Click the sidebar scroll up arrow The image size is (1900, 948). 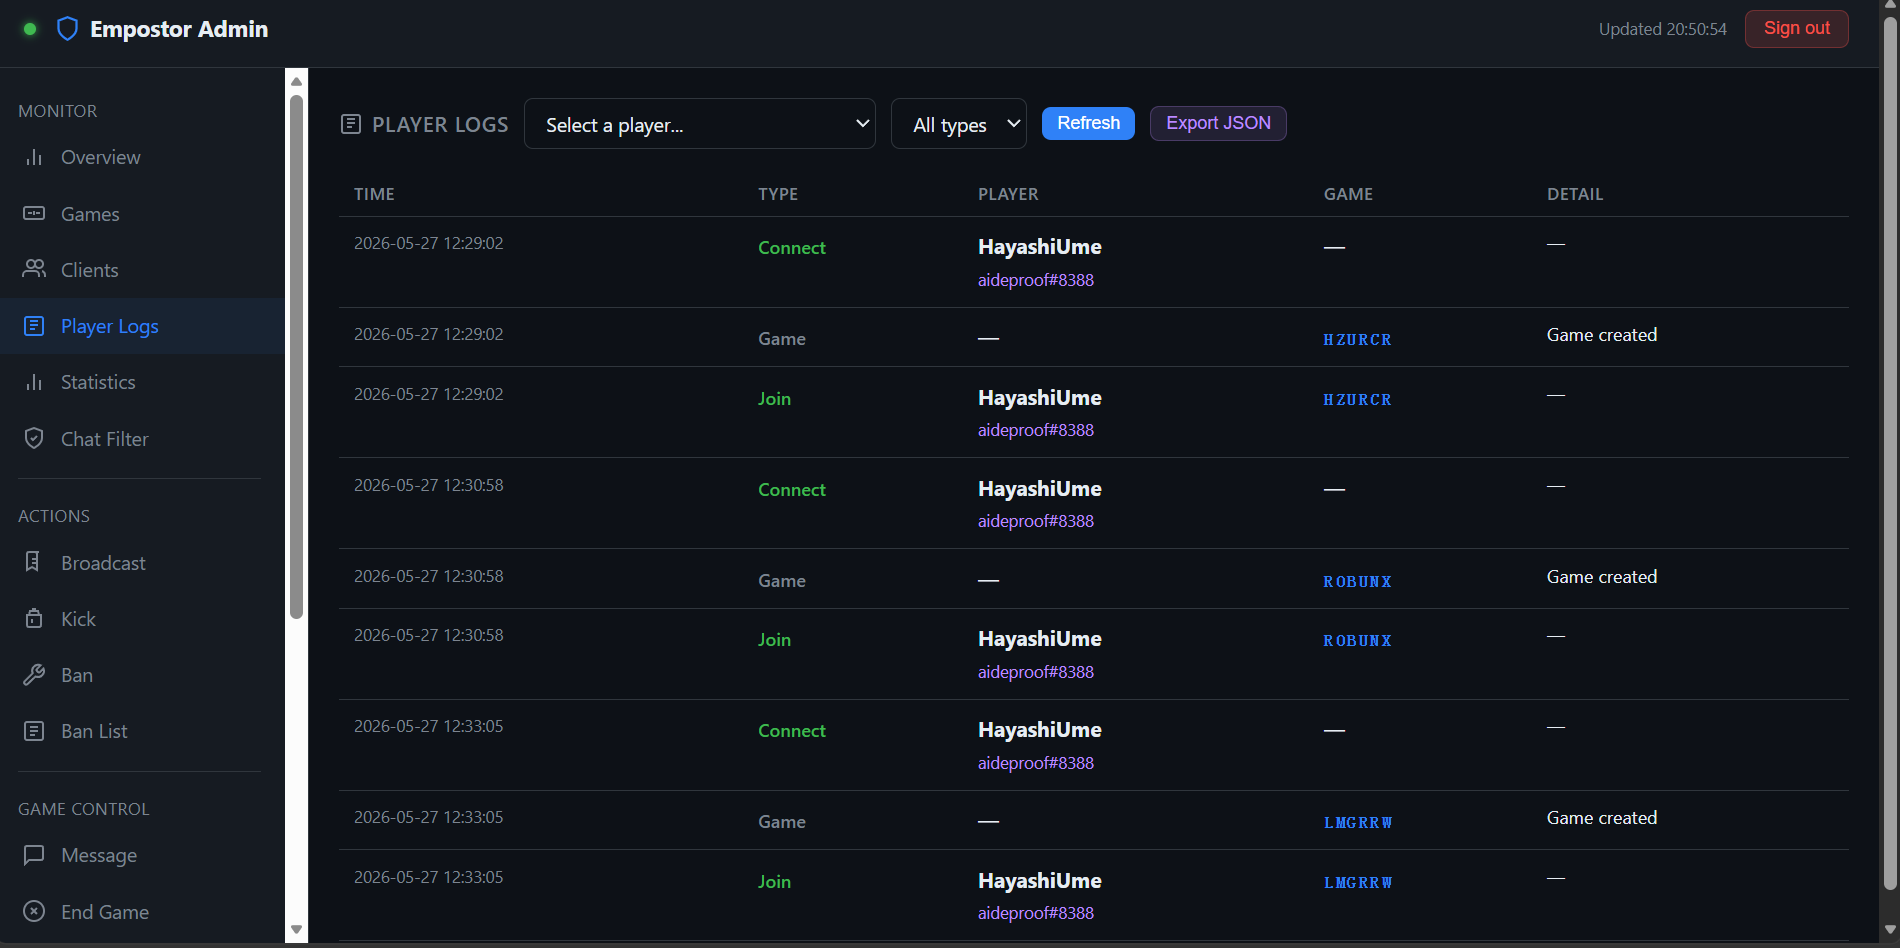click(x=296, y=82)
